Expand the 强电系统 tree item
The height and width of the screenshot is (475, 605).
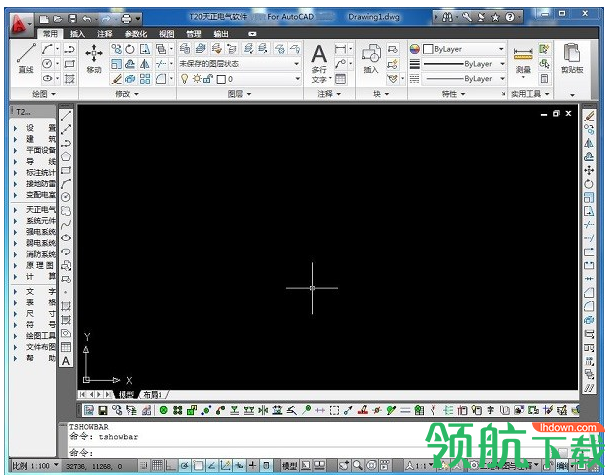[x=15, y=232]
